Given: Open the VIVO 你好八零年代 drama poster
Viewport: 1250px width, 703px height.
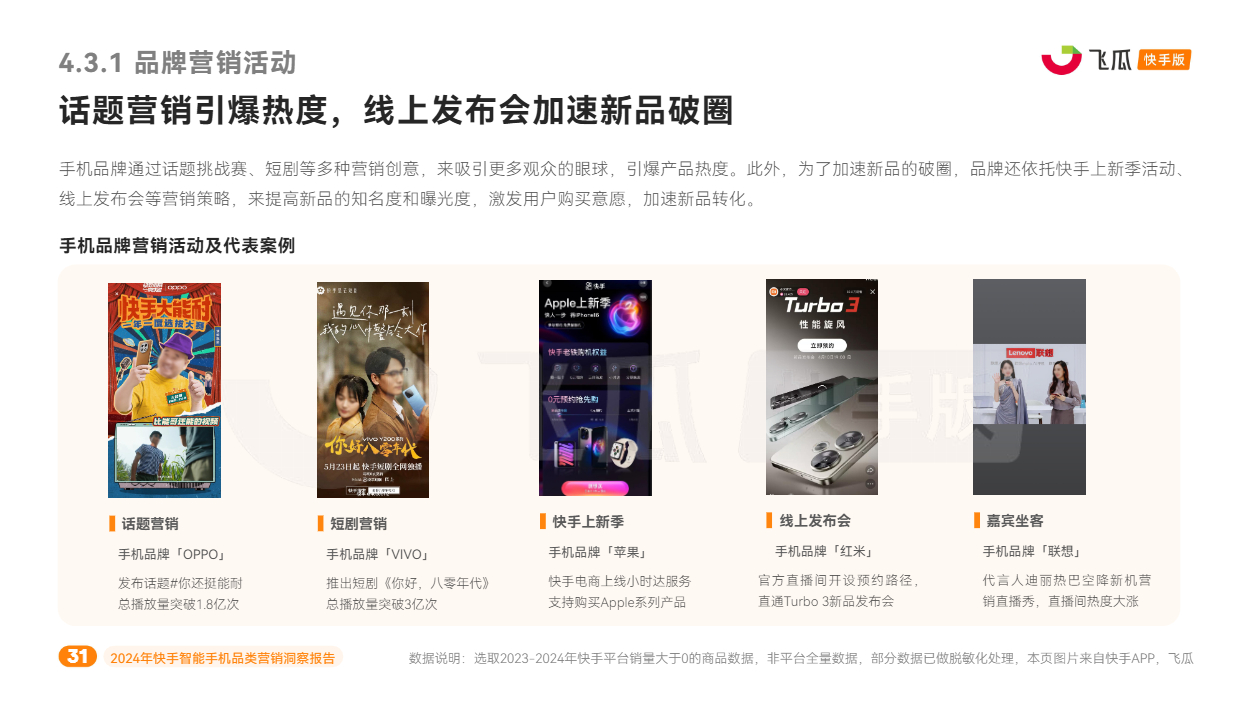Looking at the screenshot, I should pyautogui.click(x=373, y=390).
